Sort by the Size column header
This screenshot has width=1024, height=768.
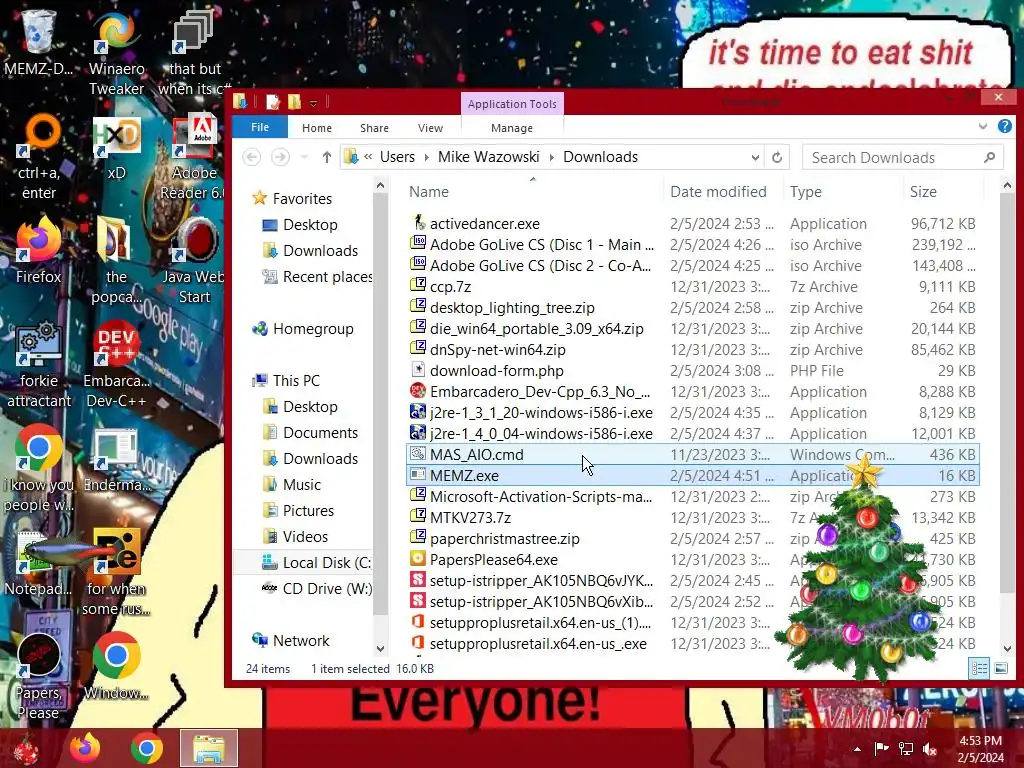943,191
